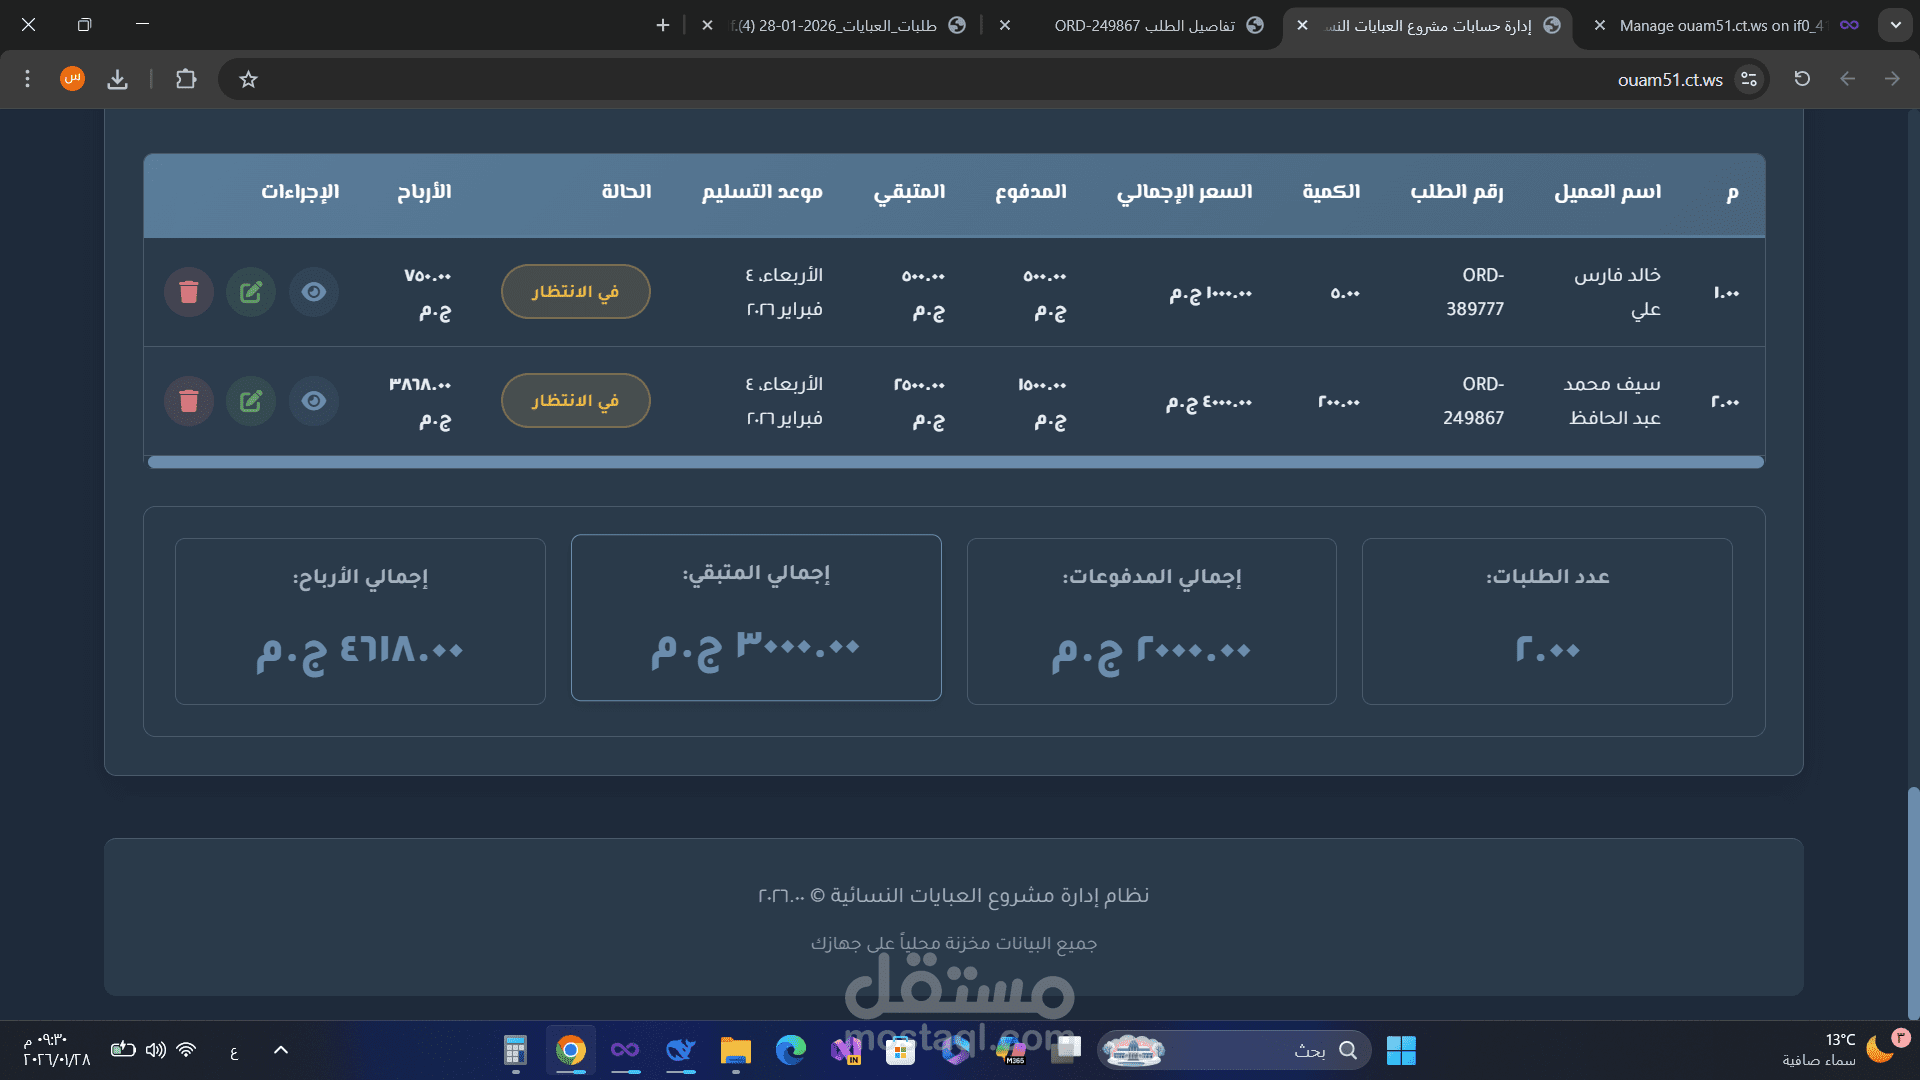
Task: Open the browser extensions puzzle icon
Action: click(x=186, y=79)
